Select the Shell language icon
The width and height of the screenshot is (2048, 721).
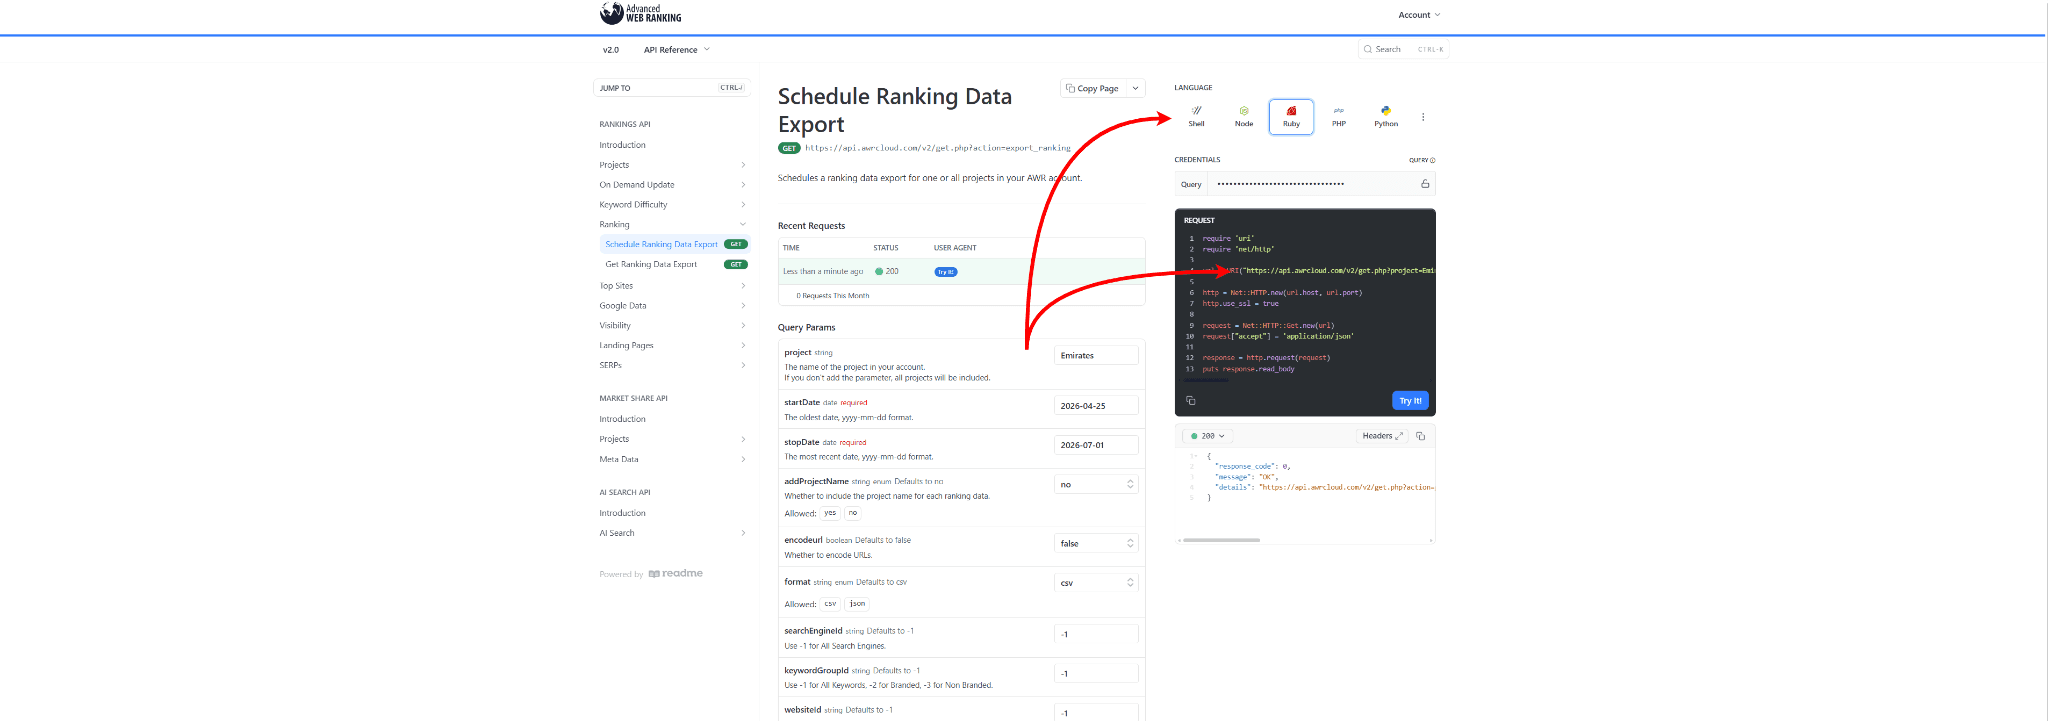point(1196,116)
